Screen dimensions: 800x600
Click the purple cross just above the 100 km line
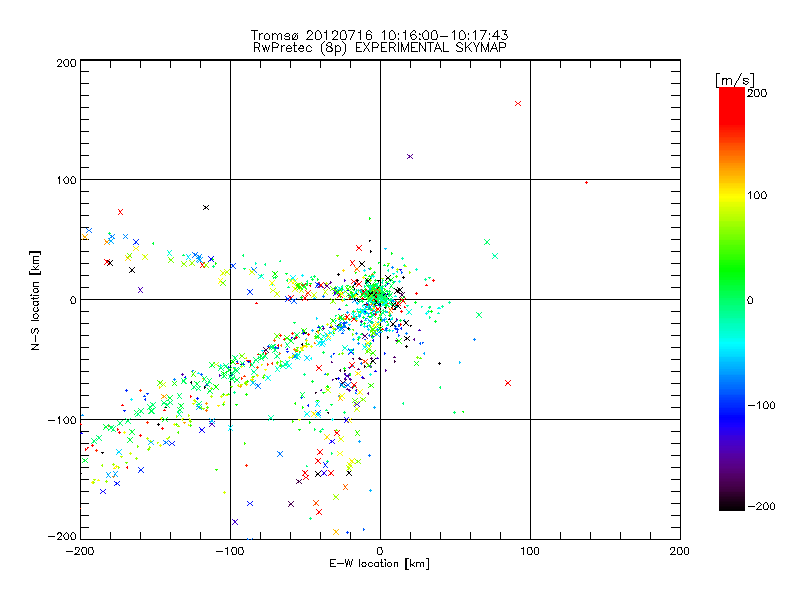click(410, 157)
